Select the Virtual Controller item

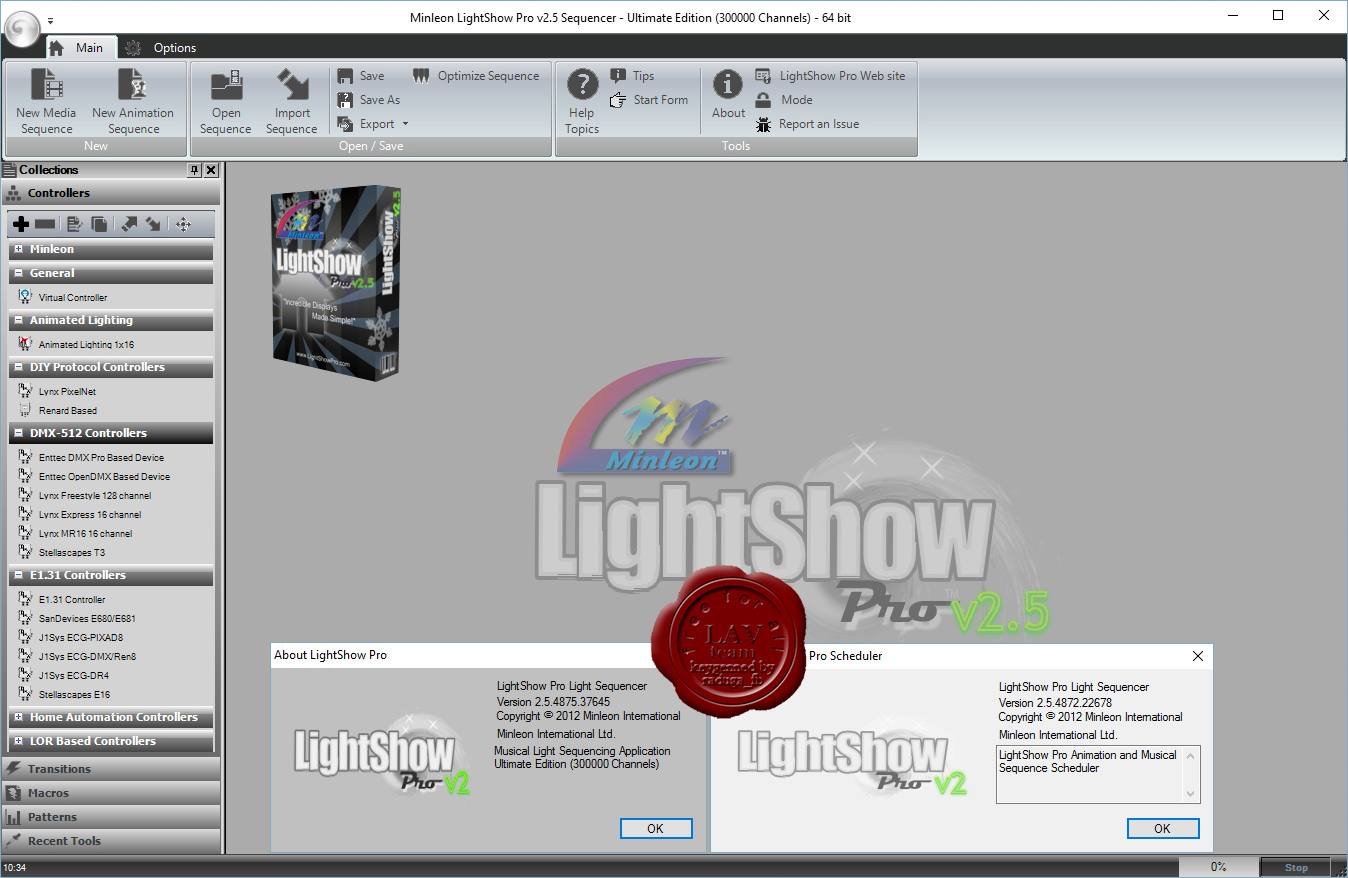tap(72, 297)
